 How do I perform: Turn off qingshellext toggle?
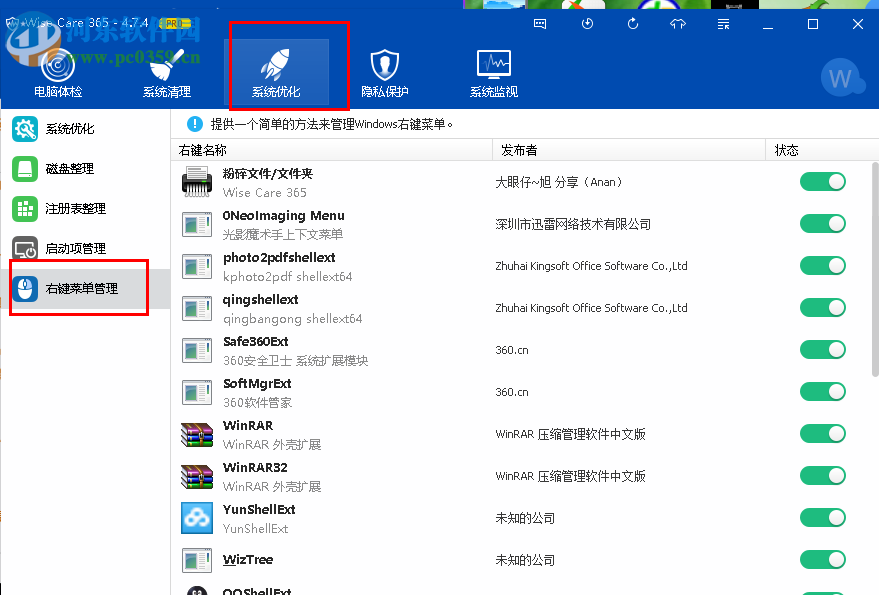tap(822, 308)
